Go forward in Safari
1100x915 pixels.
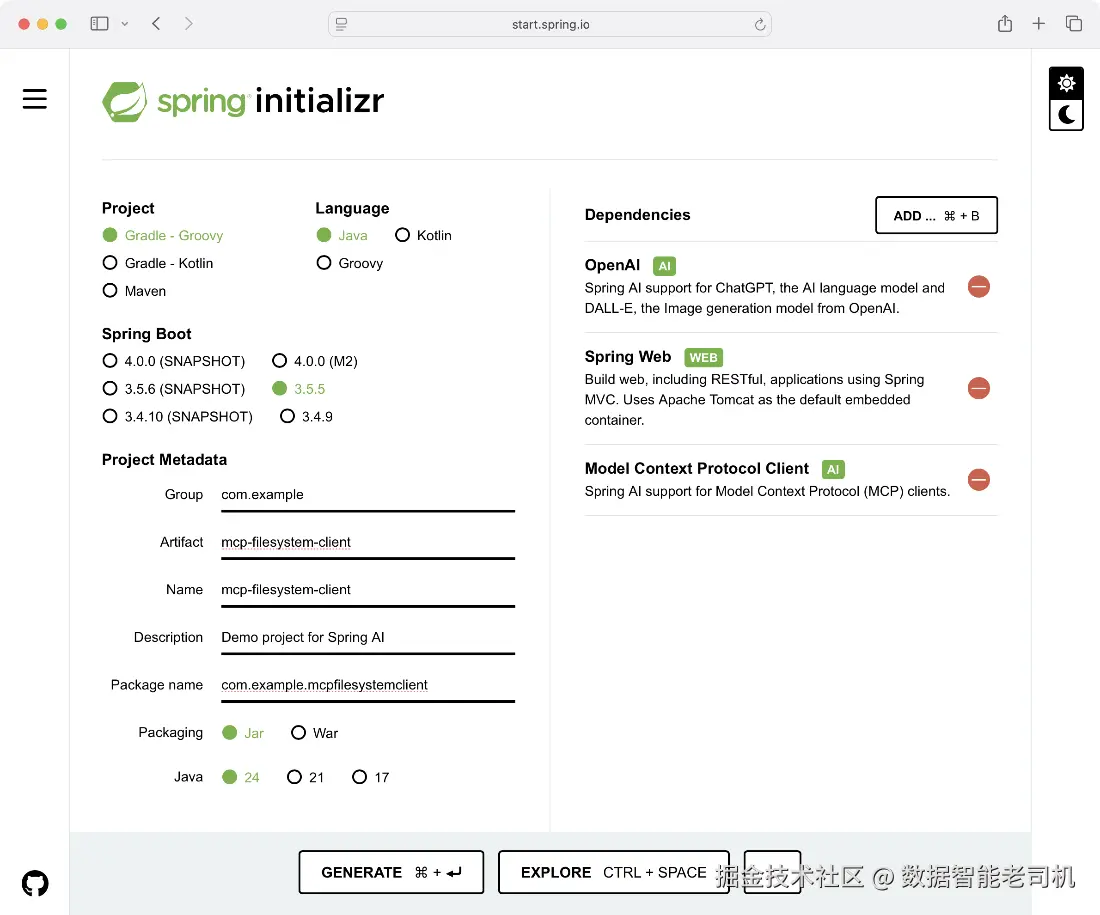pos(188,24)
